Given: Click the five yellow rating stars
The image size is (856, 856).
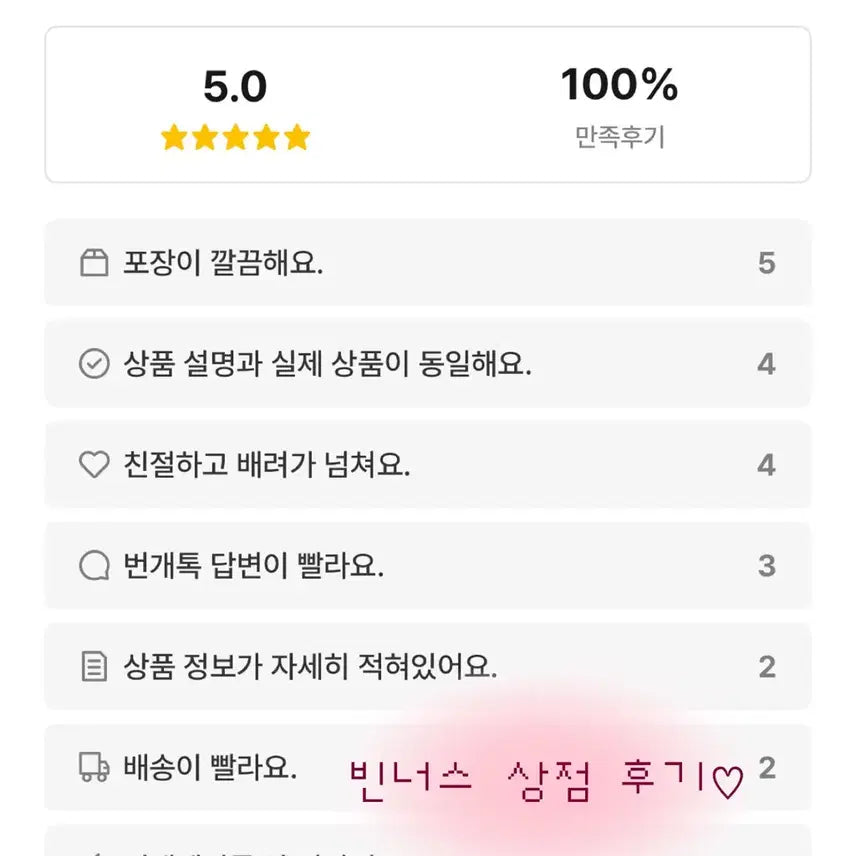Looking at the screenshot, I should tap(236, 137).
